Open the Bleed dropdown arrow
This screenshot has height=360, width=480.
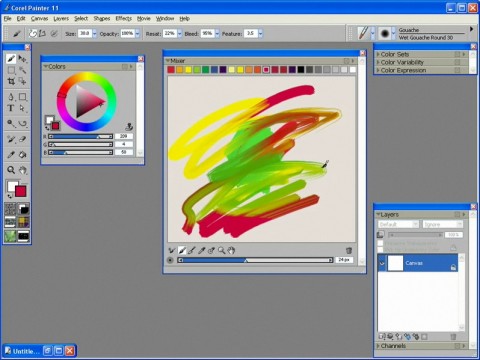click(217, 33)
